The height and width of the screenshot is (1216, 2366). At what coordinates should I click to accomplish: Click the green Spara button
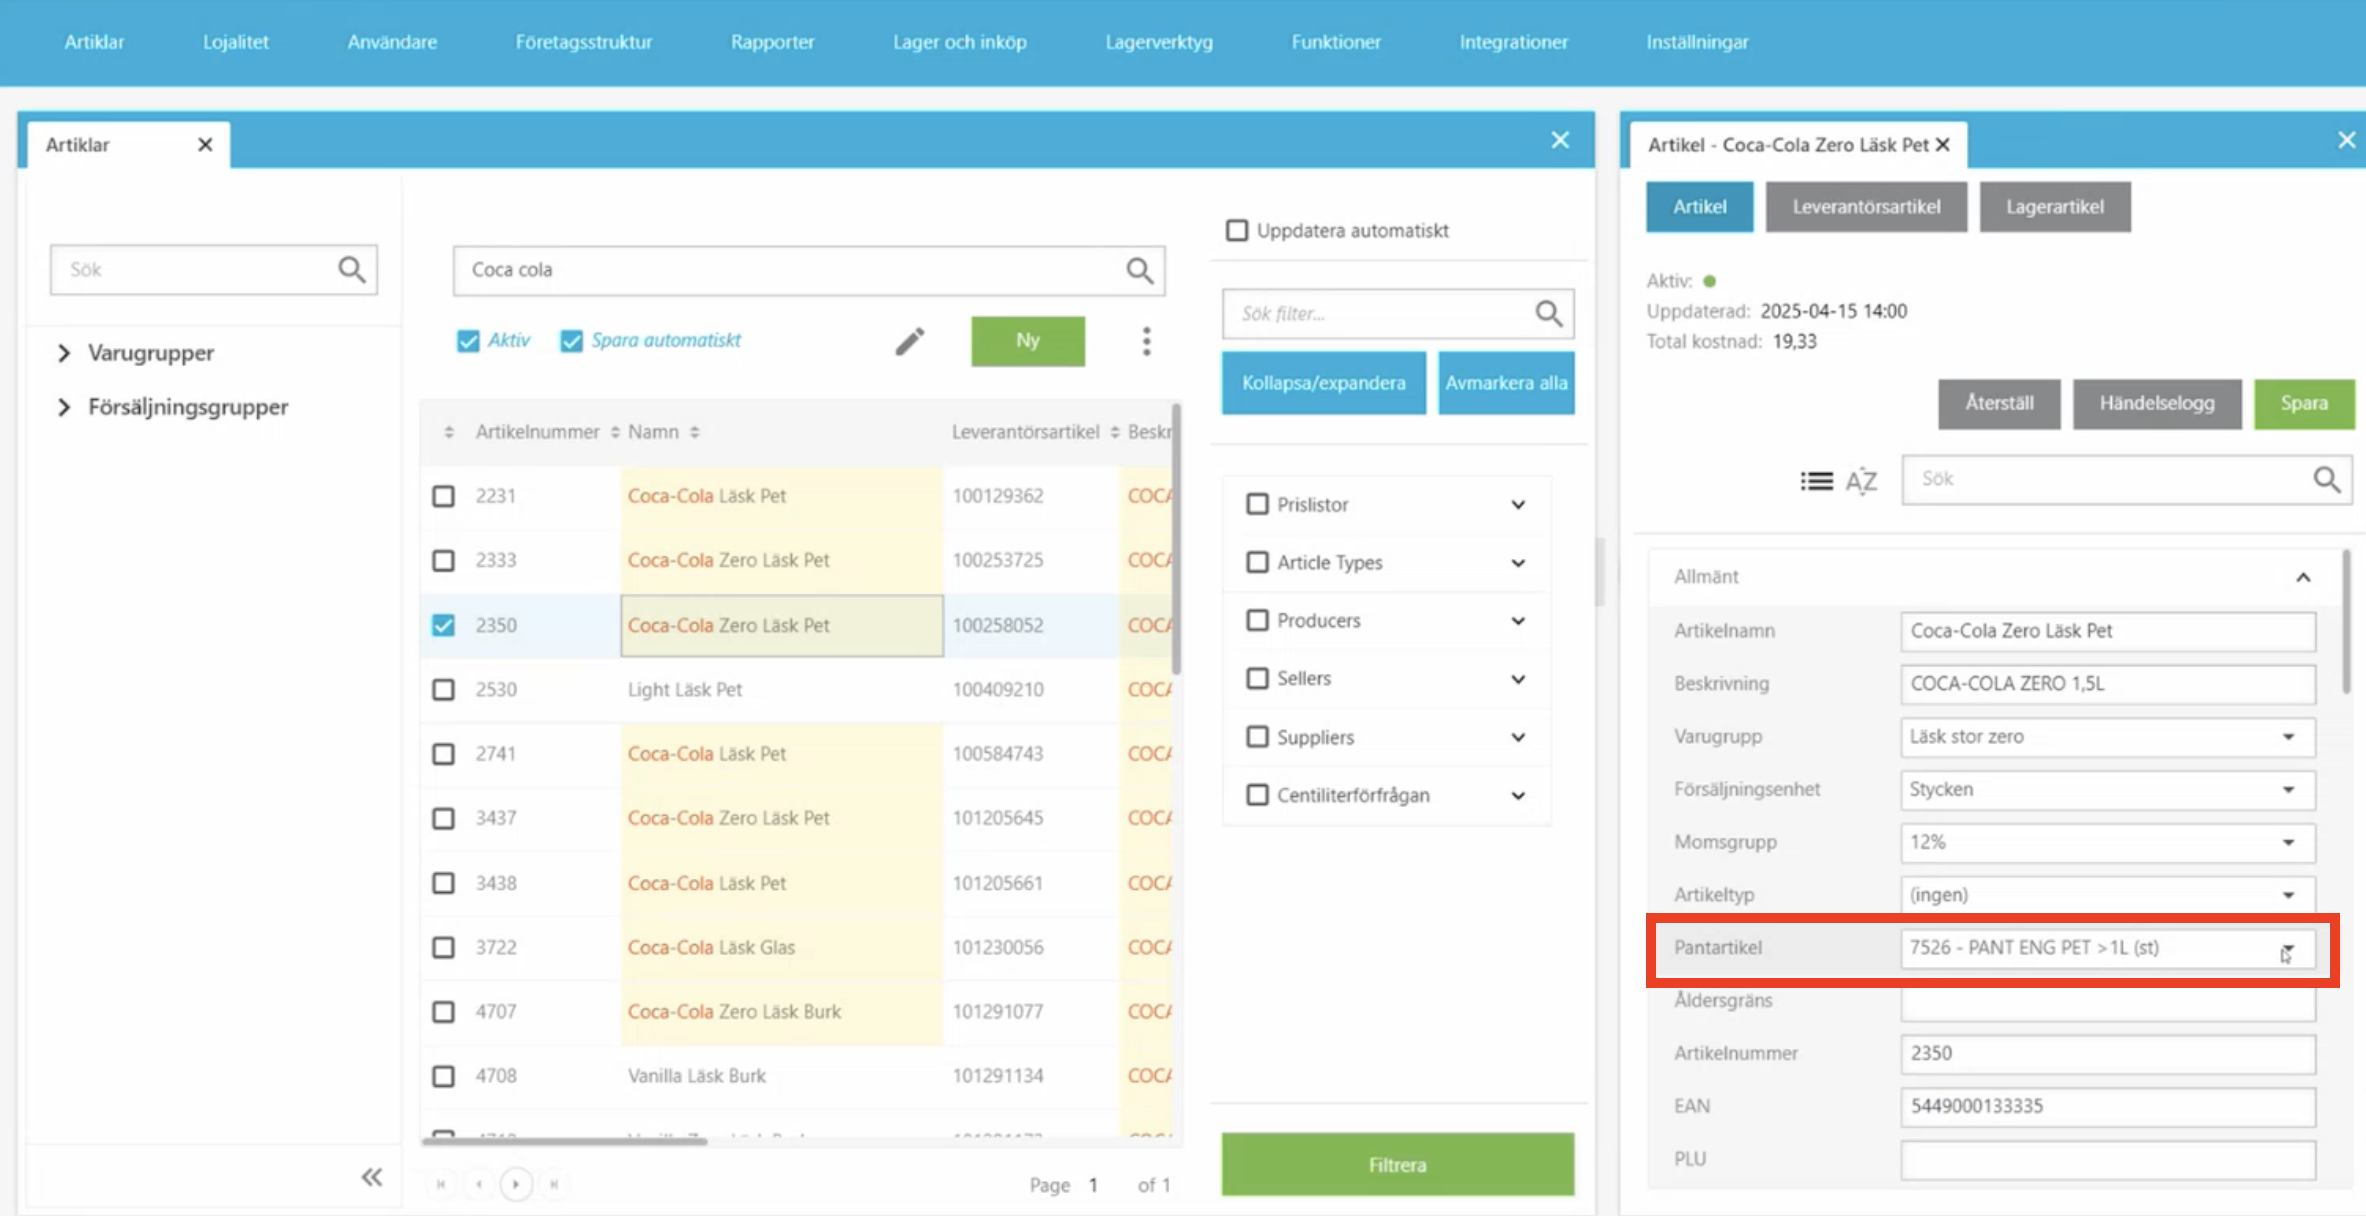2304,404
